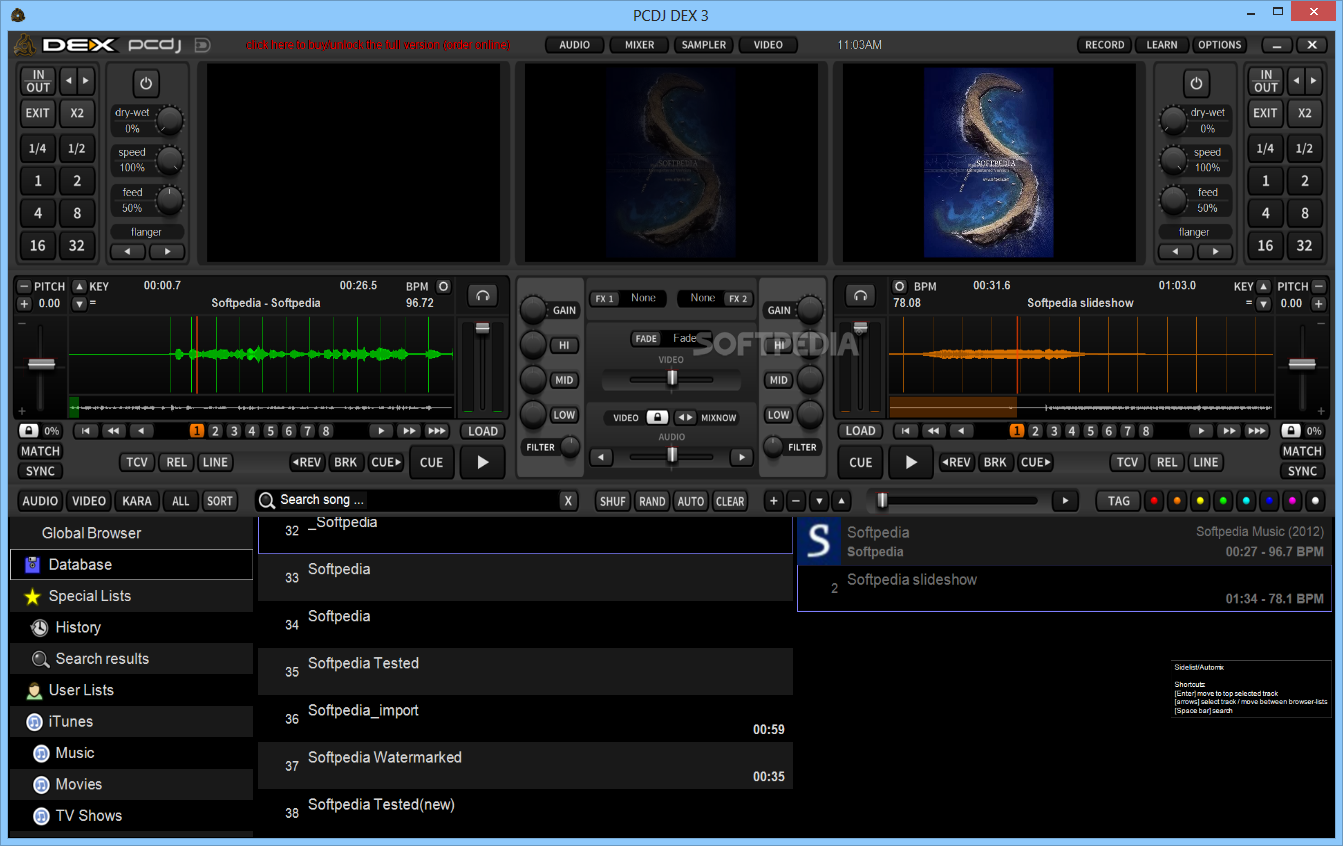Open the FX 1 effect selector
The width and height of the screenshot is (1343, 846).
pyautogui.click(x=628, y=298)
